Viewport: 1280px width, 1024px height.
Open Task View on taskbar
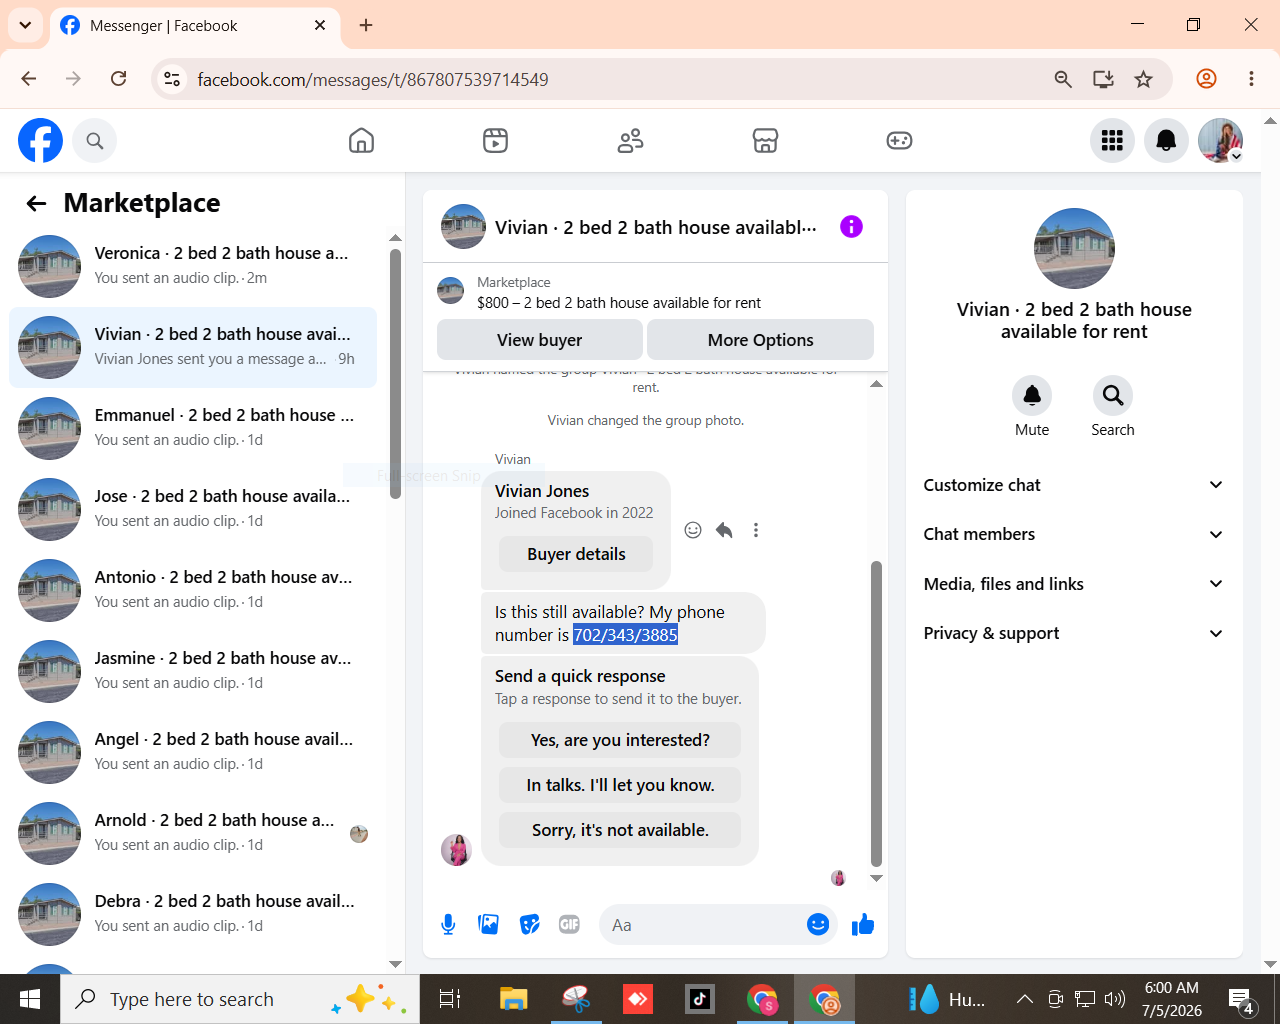tap(450, 999)
